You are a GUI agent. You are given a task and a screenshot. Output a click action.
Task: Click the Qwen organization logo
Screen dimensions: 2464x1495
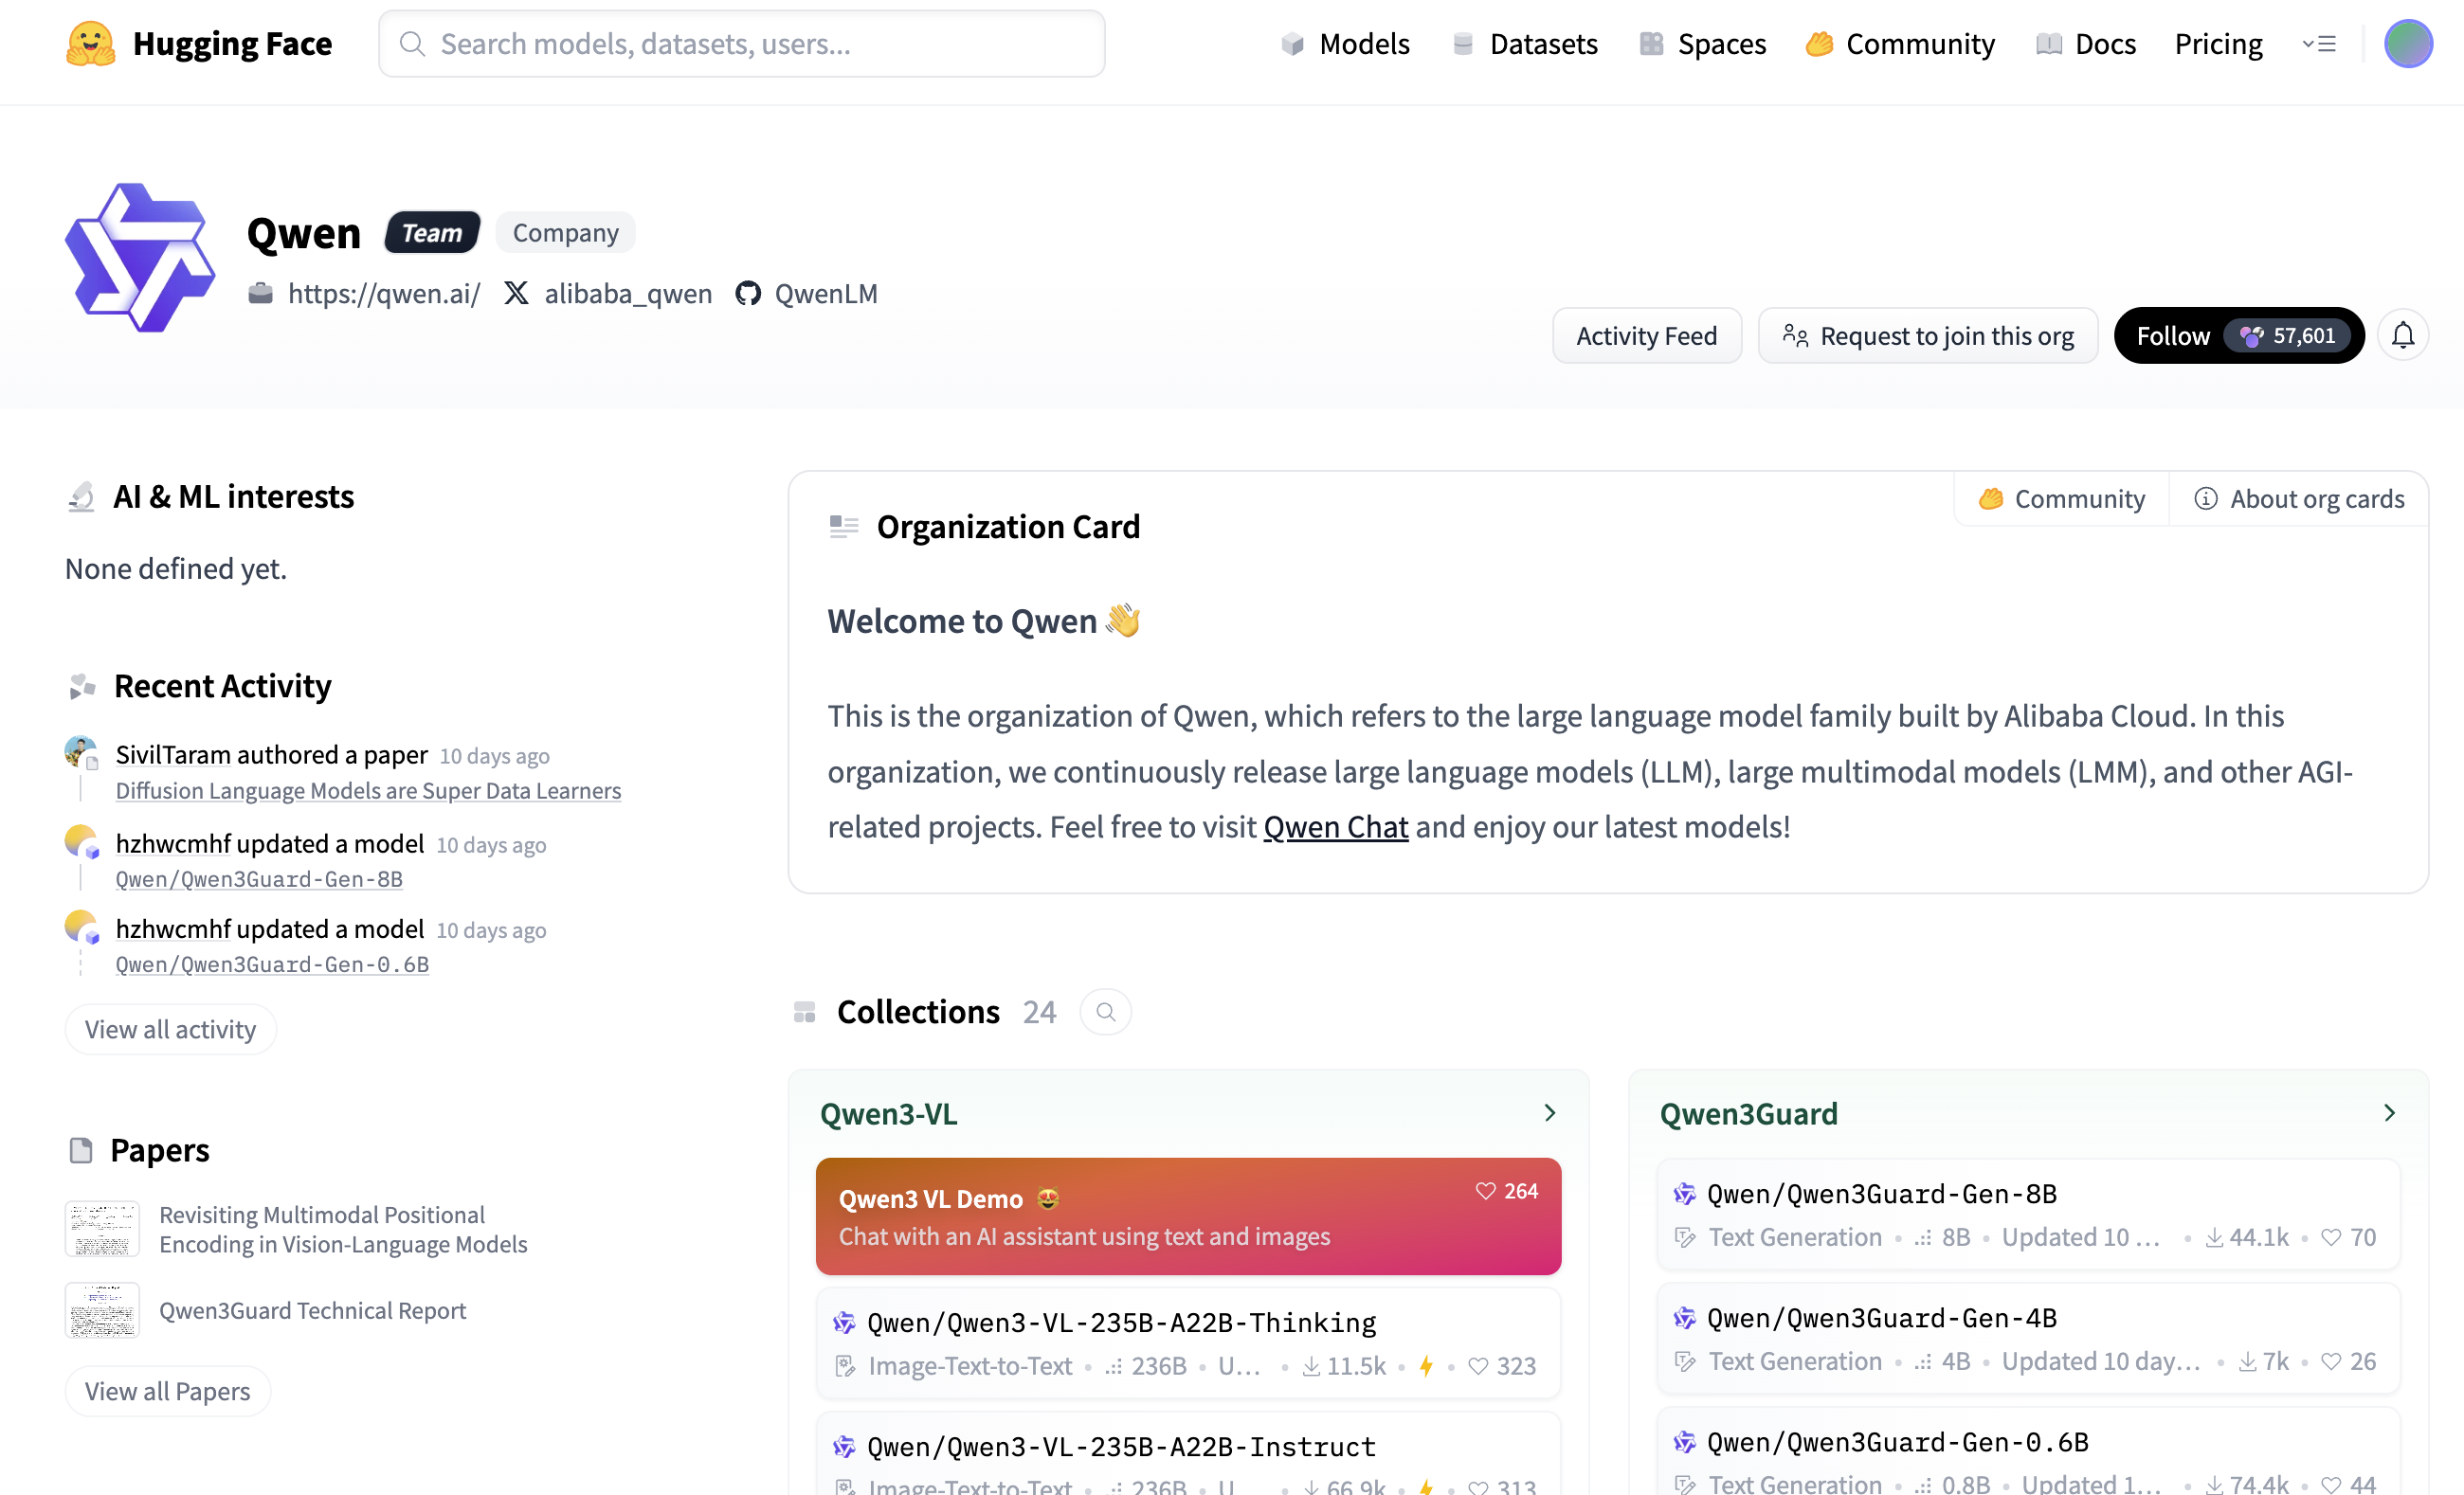pyautogui.click(x=140, y=257)
